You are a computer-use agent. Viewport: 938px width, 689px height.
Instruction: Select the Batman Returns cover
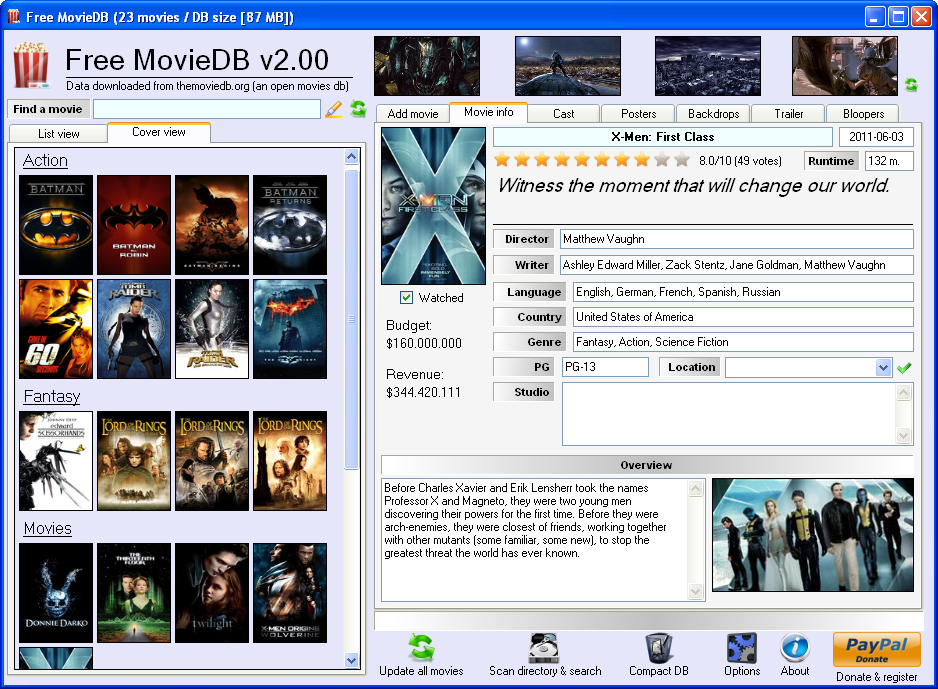coord(290,225)
